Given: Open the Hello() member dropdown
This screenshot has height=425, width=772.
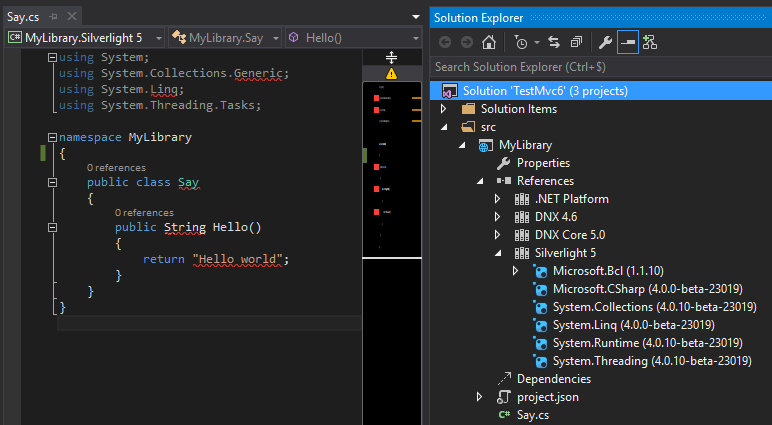Looking at the screenshot, I should [x=354, y=38].
